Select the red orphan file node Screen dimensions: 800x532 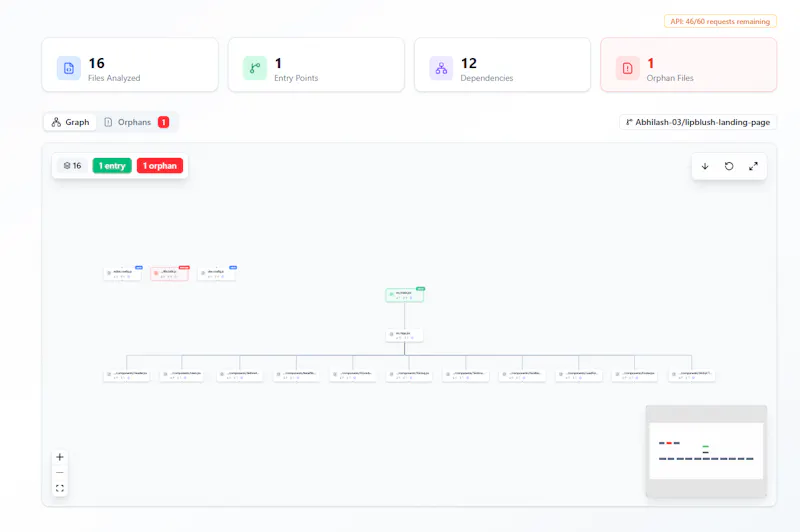point(169,274)
